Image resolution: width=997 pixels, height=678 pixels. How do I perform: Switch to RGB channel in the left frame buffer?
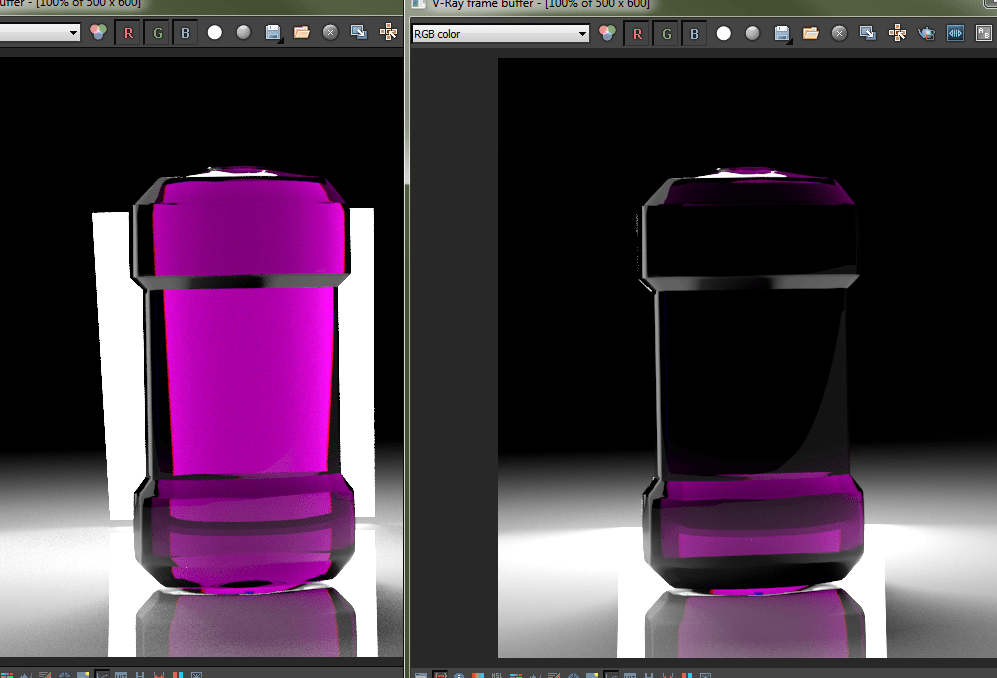[98, 32]
